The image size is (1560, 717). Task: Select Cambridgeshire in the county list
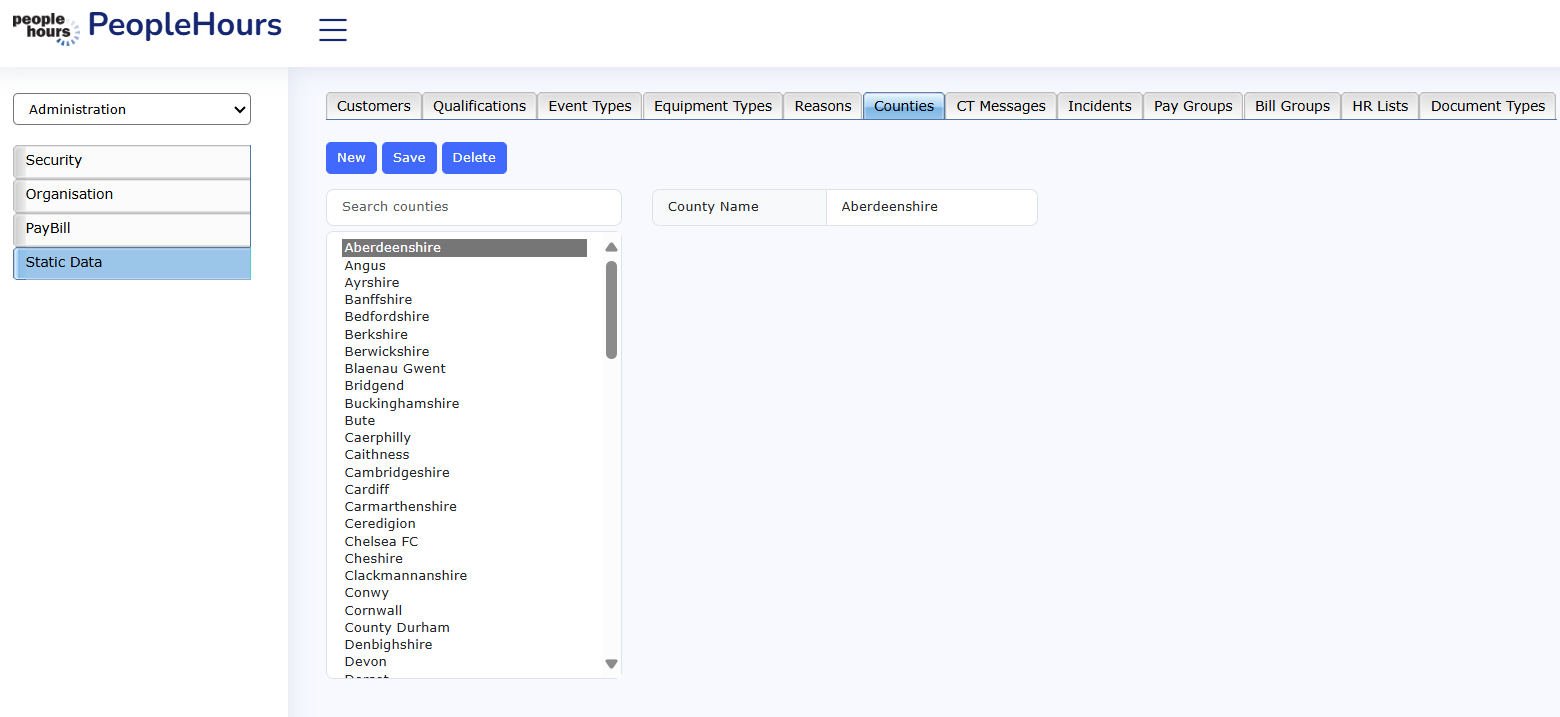397,472
